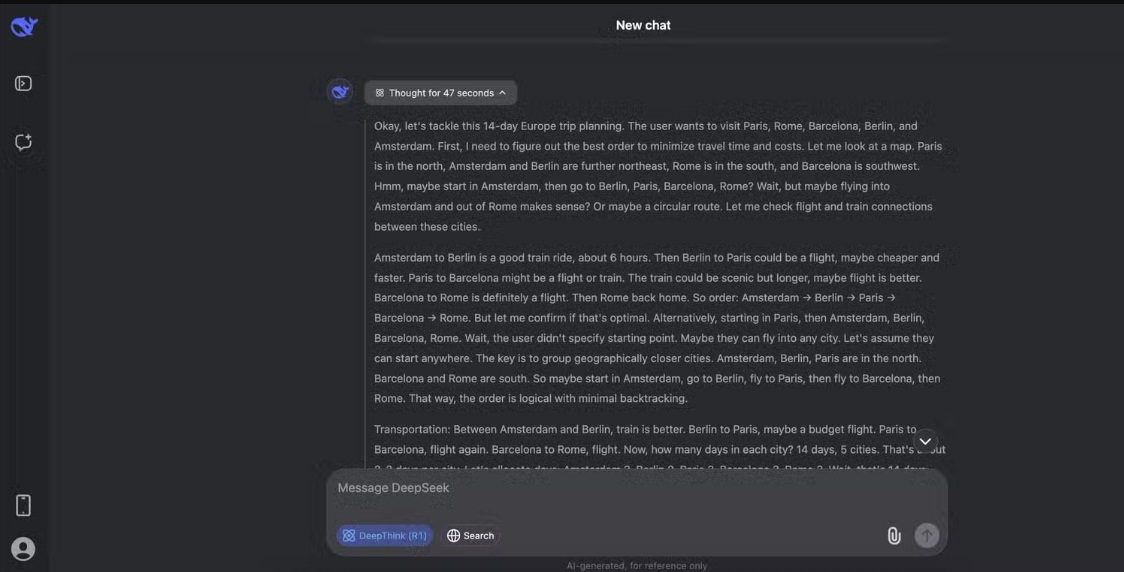Click the globe icon in the Search button

(x=454, y=536)
